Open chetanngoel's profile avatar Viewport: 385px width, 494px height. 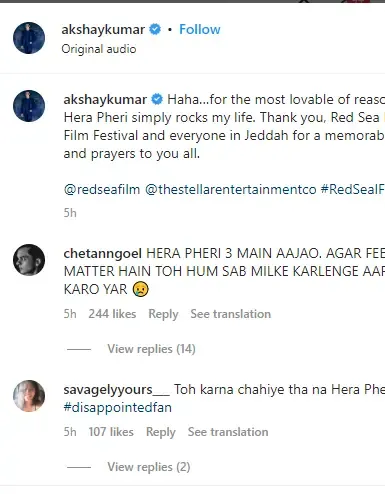tap(29, 260)
